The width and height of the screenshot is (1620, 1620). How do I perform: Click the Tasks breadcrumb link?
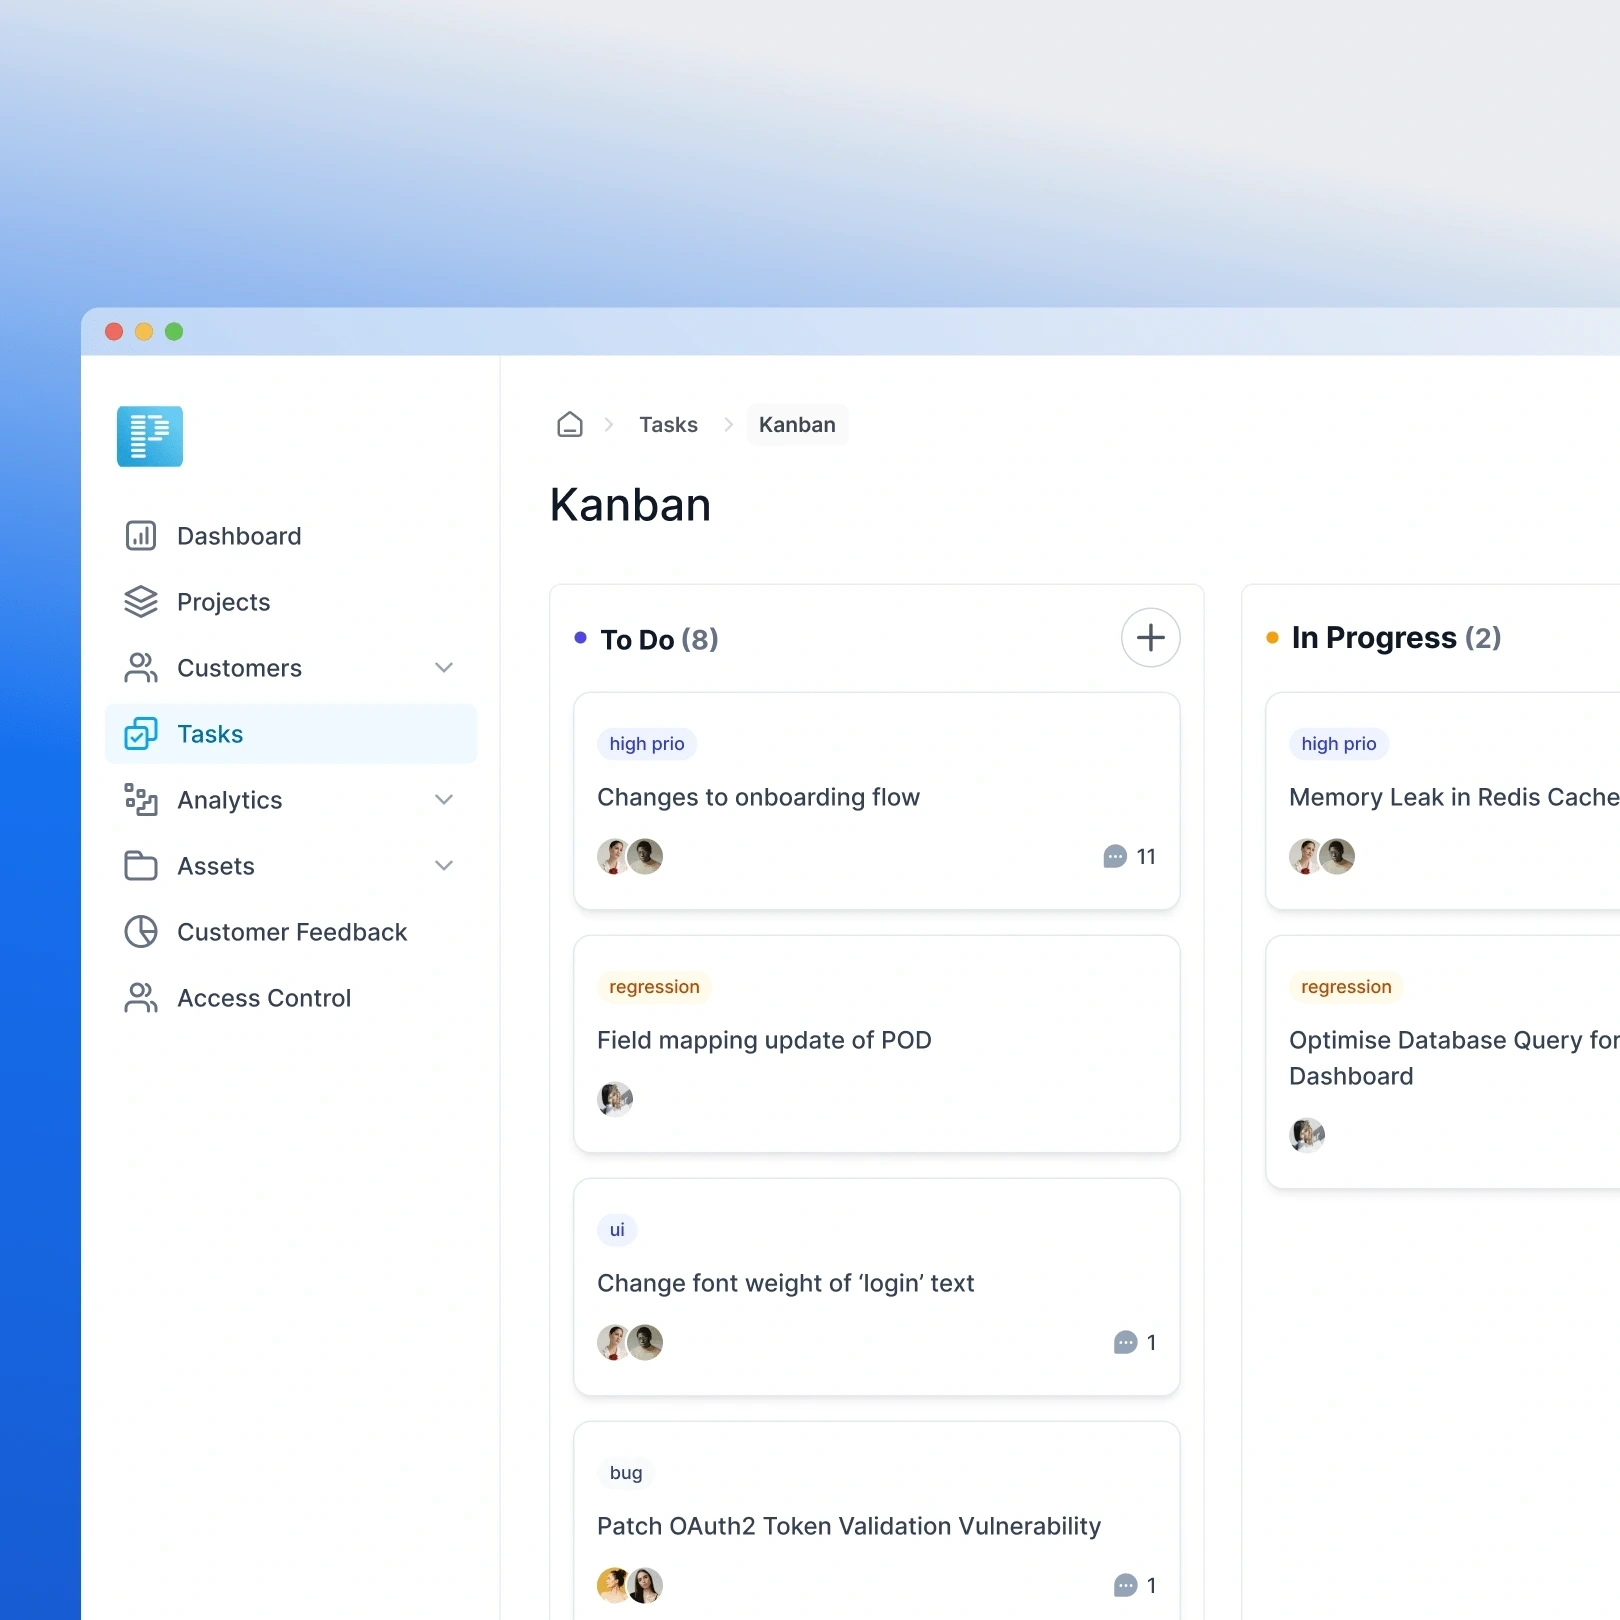[x=669, y=425]
